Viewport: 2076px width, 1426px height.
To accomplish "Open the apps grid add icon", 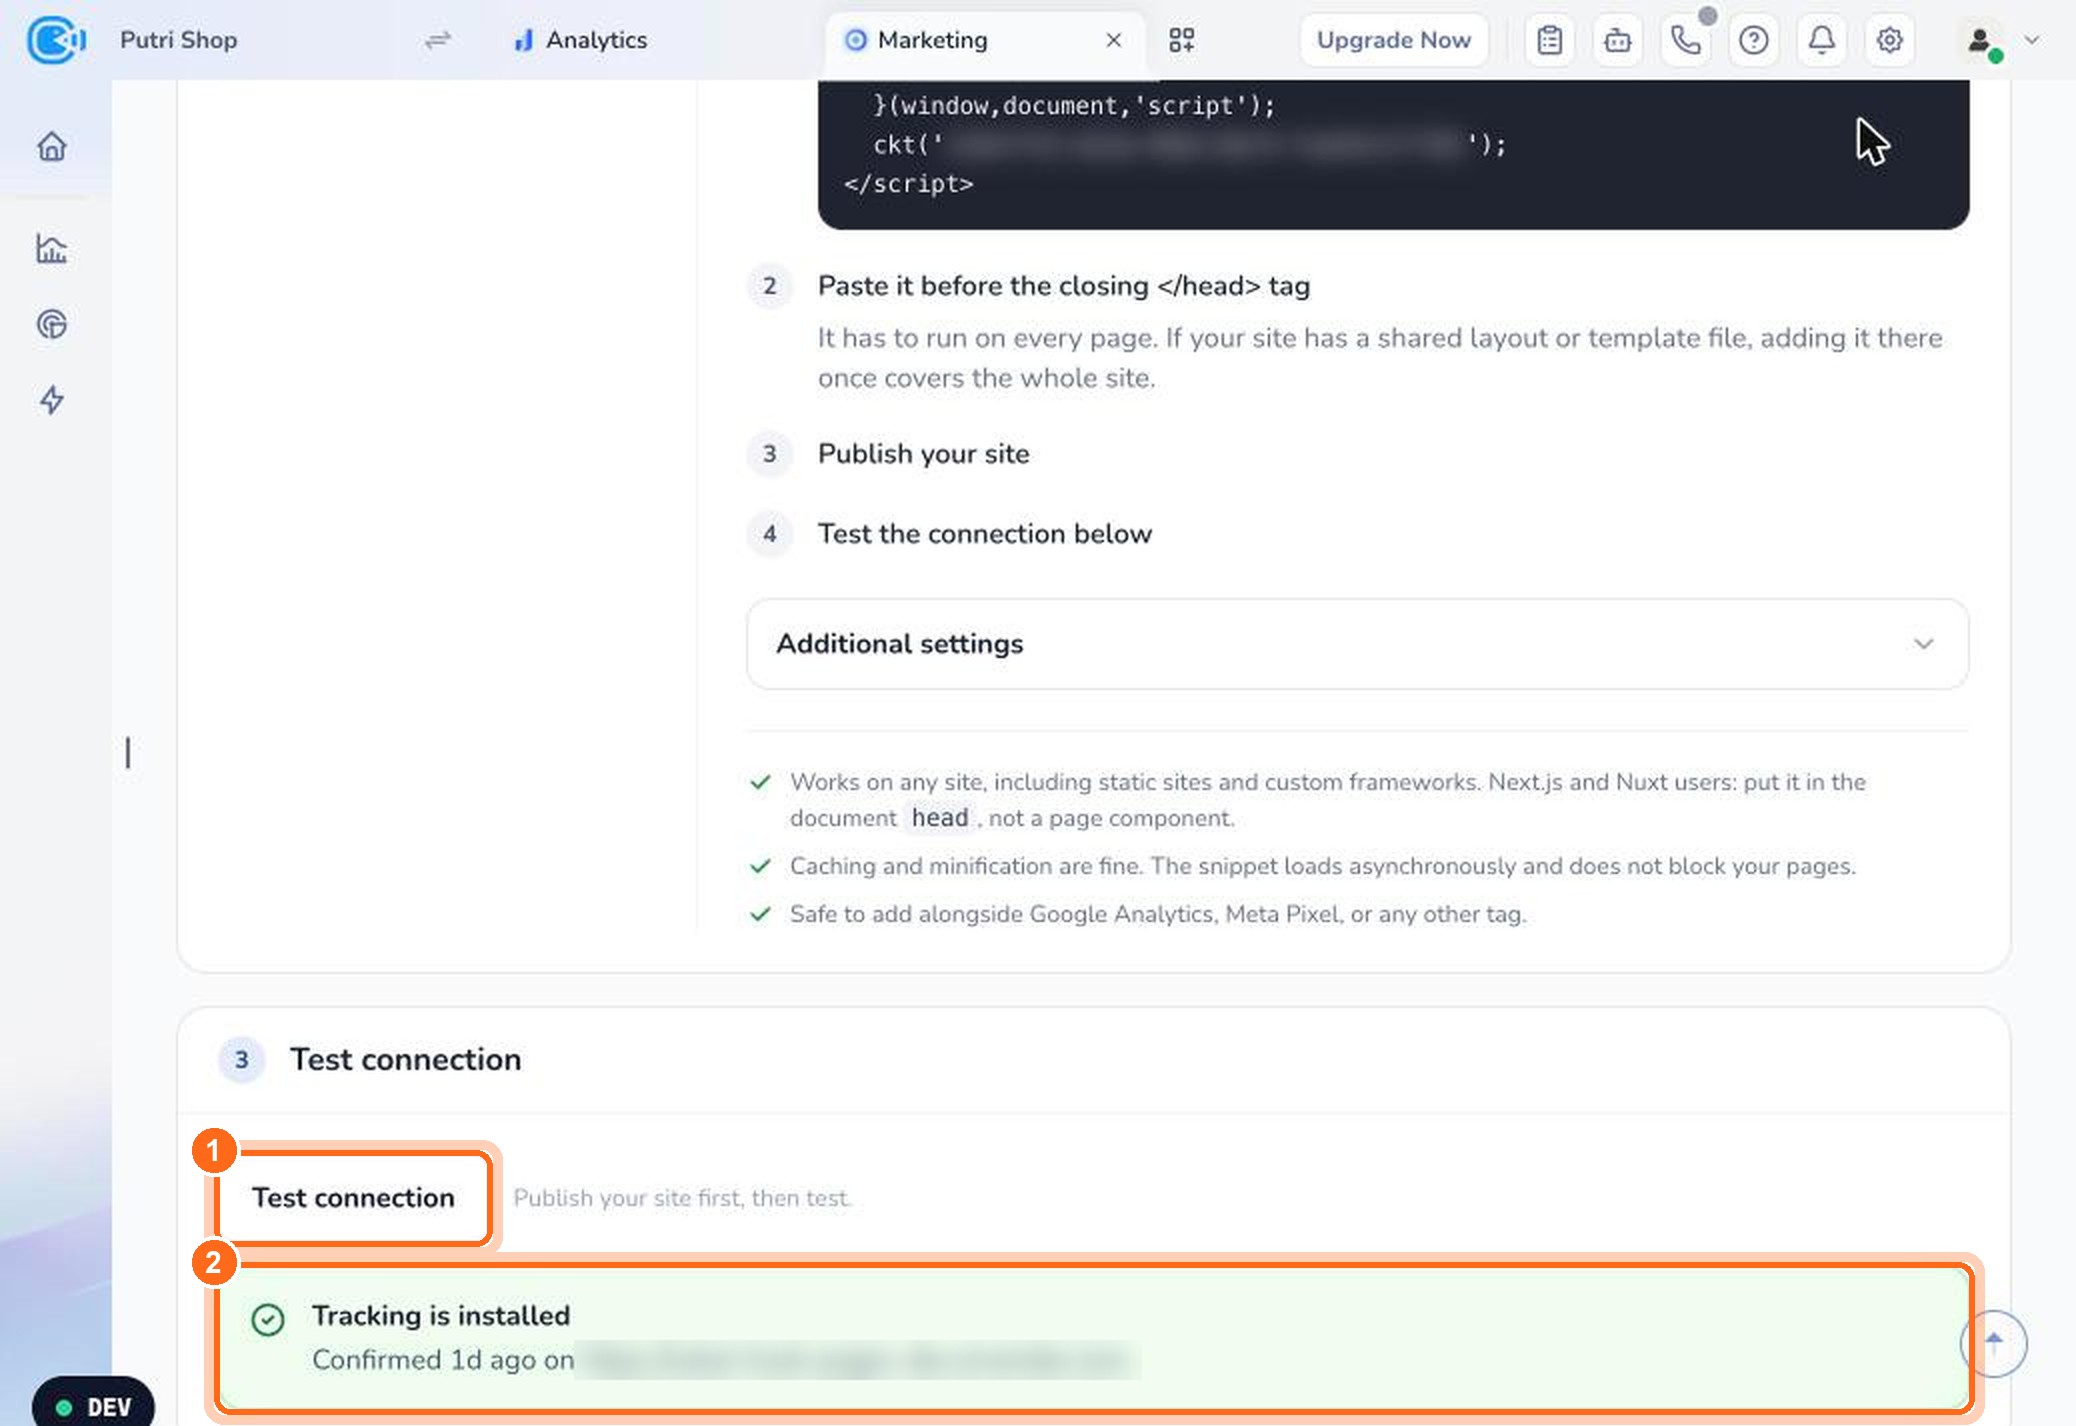I will click(x=1182, y=40).
